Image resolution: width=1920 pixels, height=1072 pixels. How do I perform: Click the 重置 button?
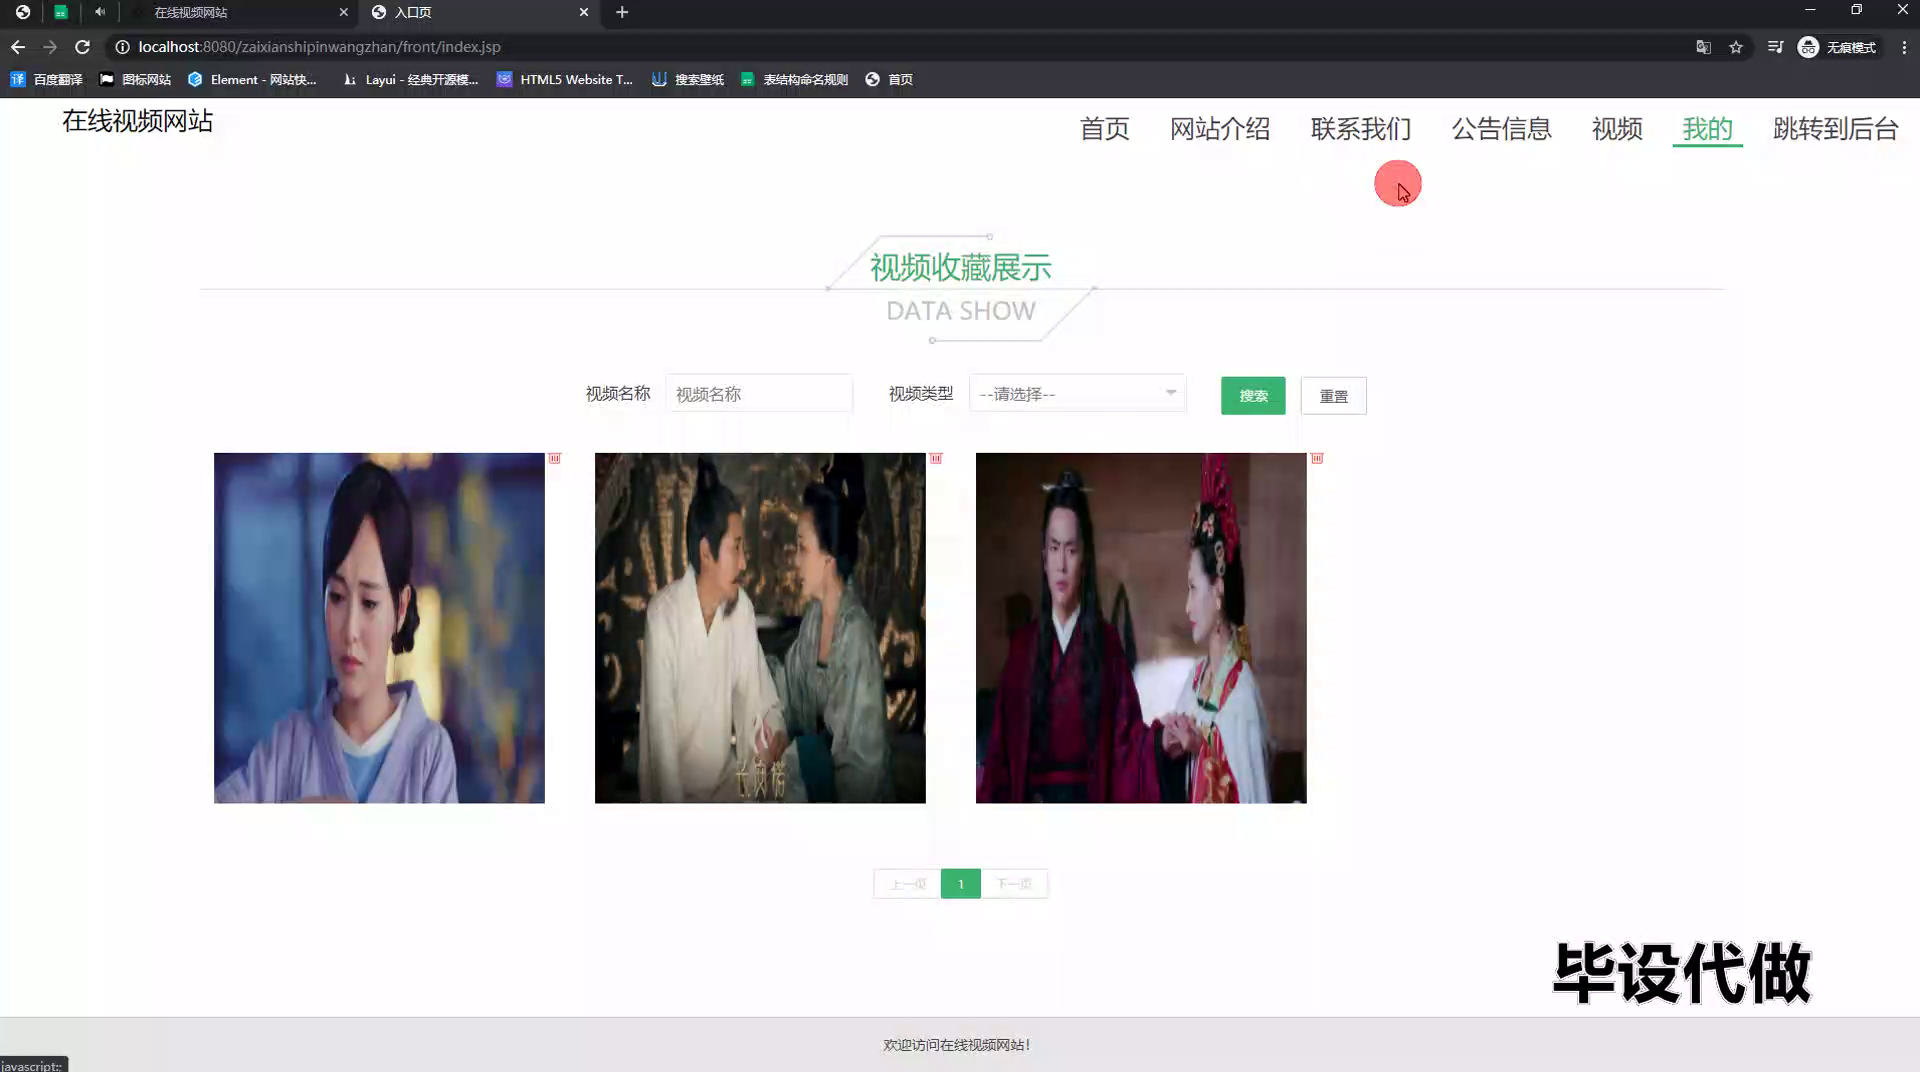[x=1333, y=396]
